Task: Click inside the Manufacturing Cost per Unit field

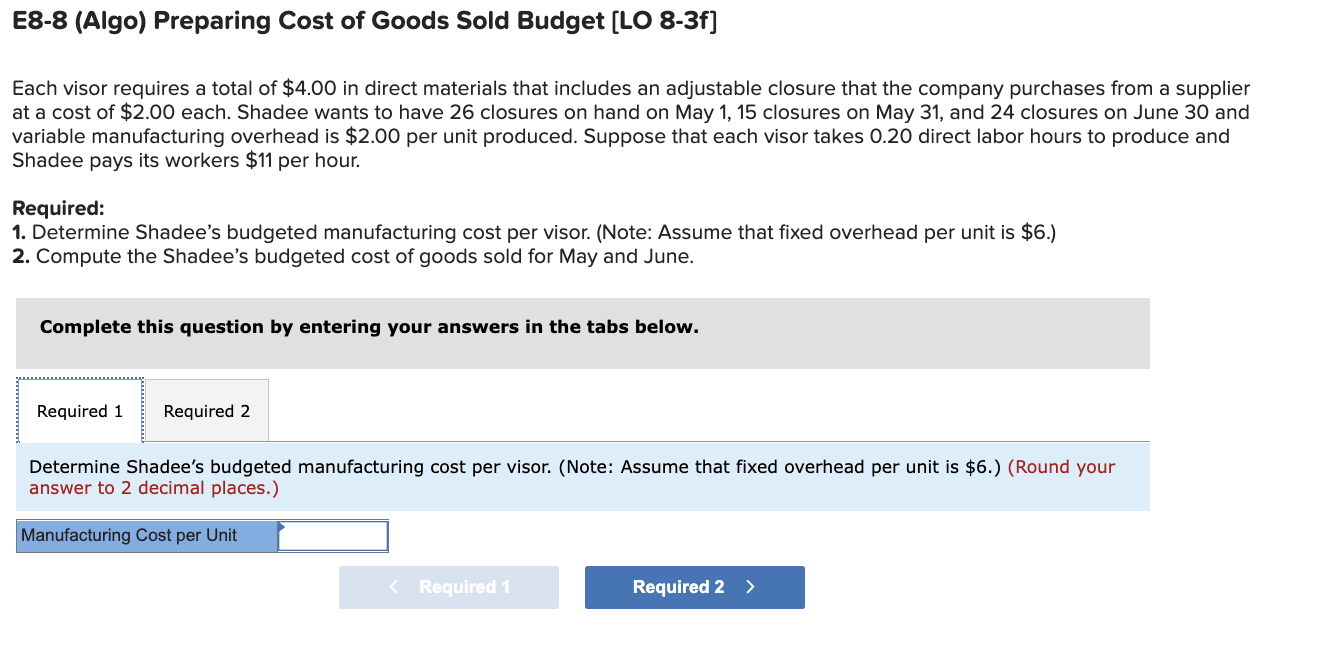Action: tap(331, 535)
